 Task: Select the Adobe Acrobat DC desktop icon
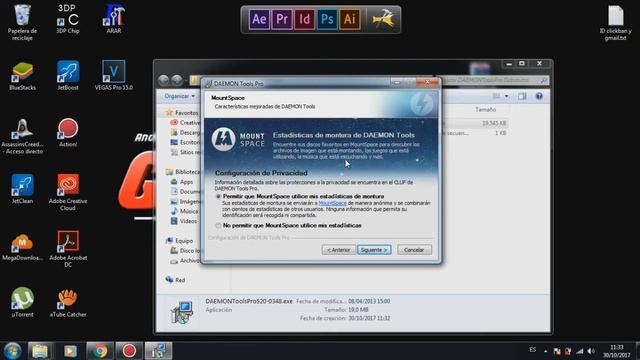pyautogui.click(x=68, y=249)
